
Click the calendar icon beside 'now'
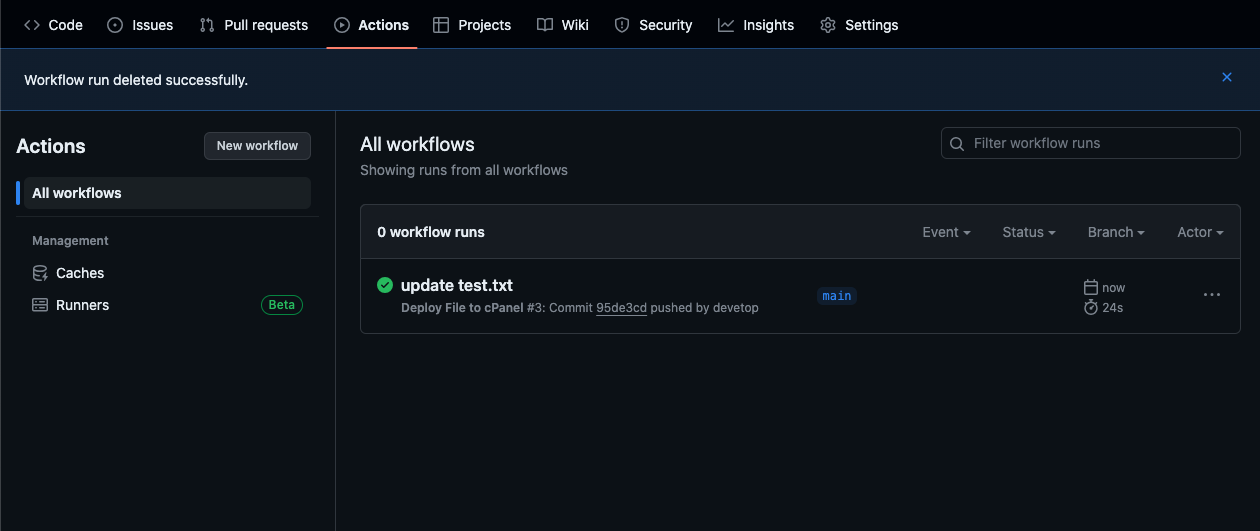(1091, 287)
